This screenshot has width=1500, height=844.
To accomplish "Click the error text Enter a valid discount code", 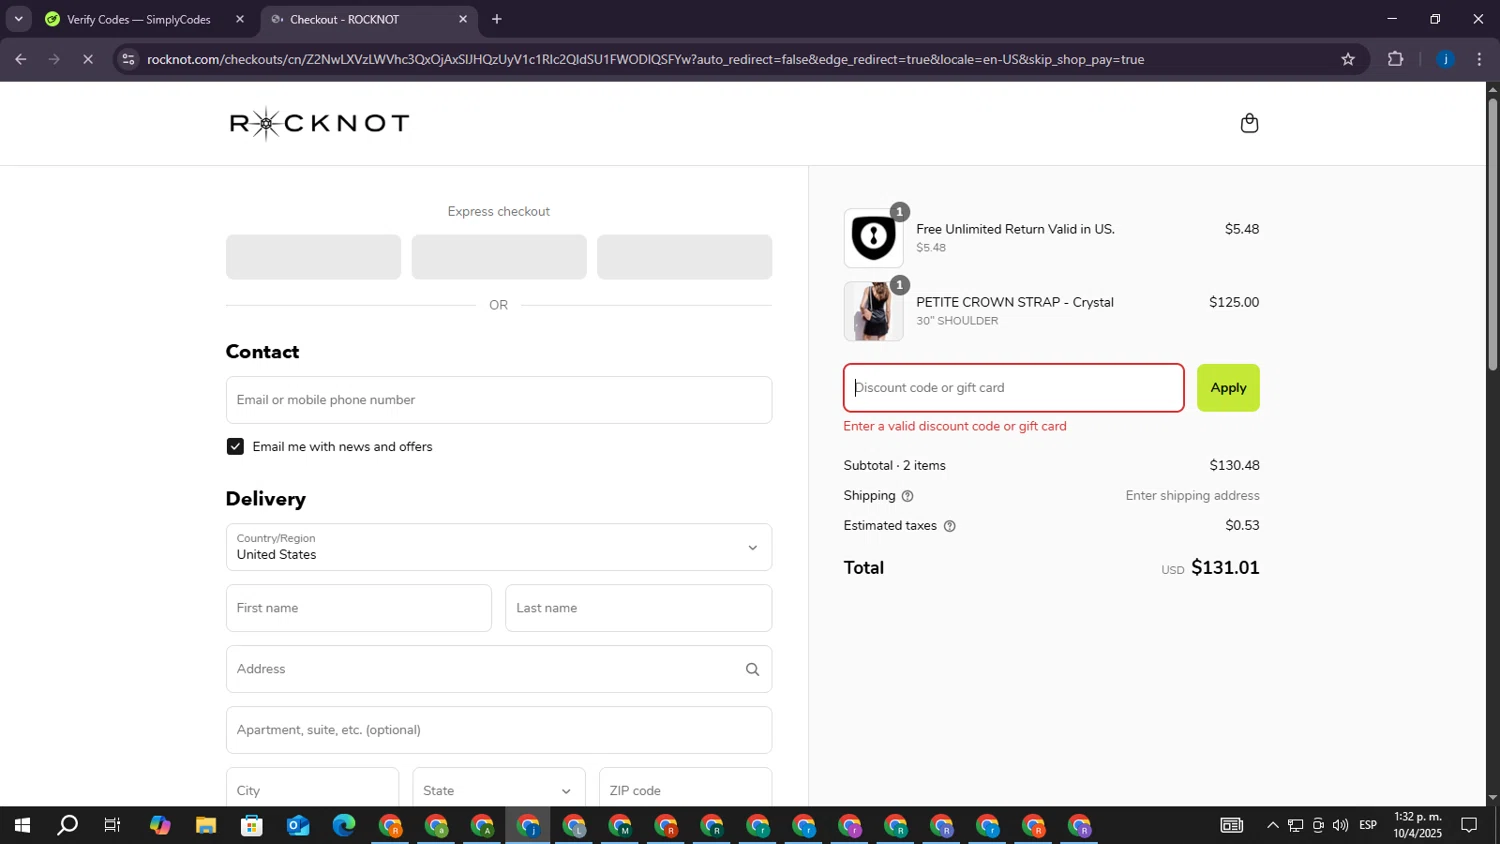I will [x=955, y=426].
